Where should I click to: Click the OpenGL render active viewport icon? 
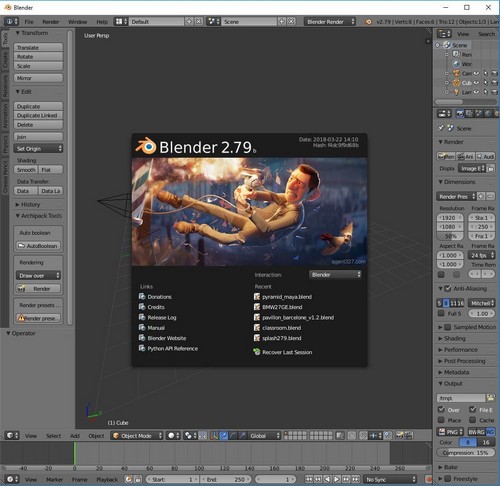click(399, 435)
